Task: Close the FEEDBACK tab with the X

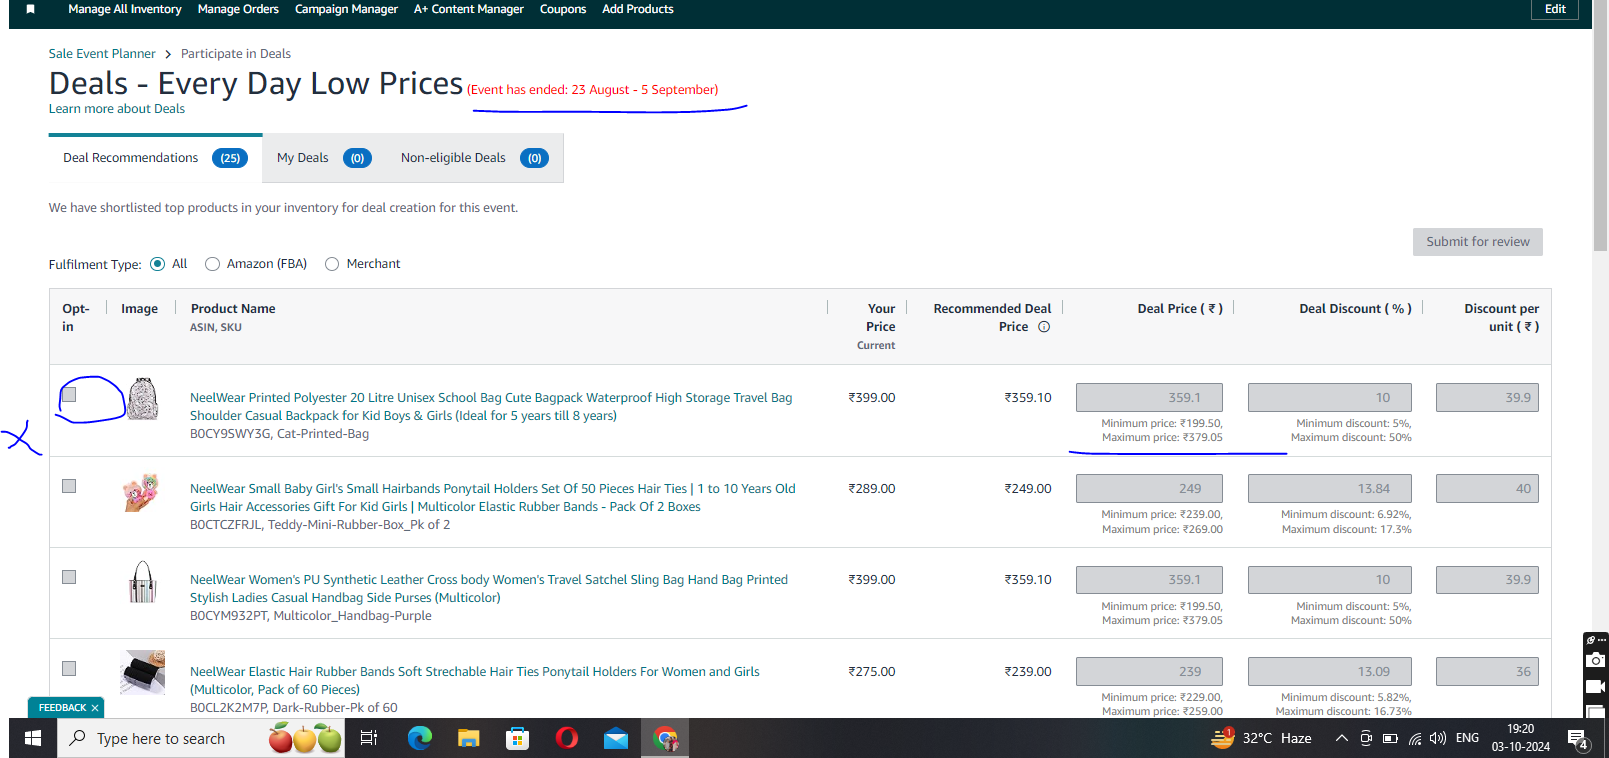Action: 95,708
